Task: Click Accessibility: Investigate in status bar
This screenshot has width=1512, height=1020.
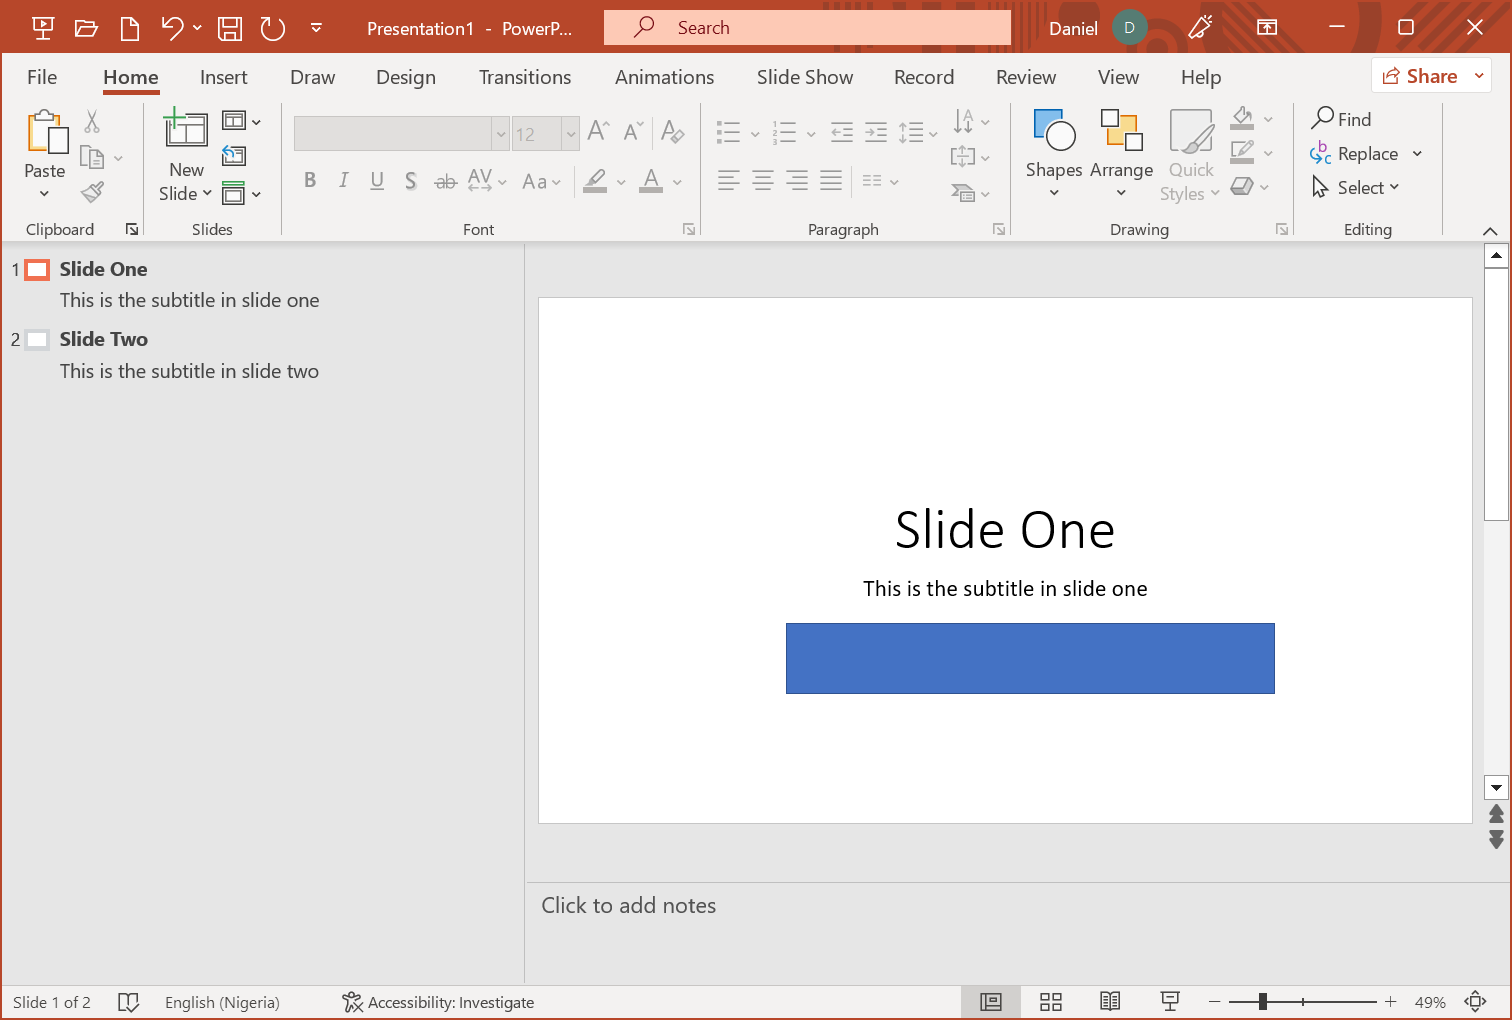Action: click(438, 1002)
